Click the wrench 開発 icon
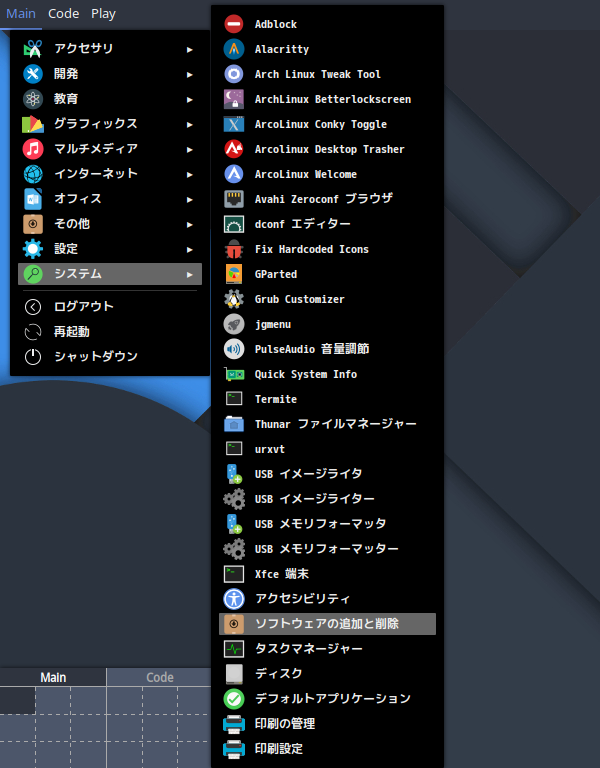 33,74
